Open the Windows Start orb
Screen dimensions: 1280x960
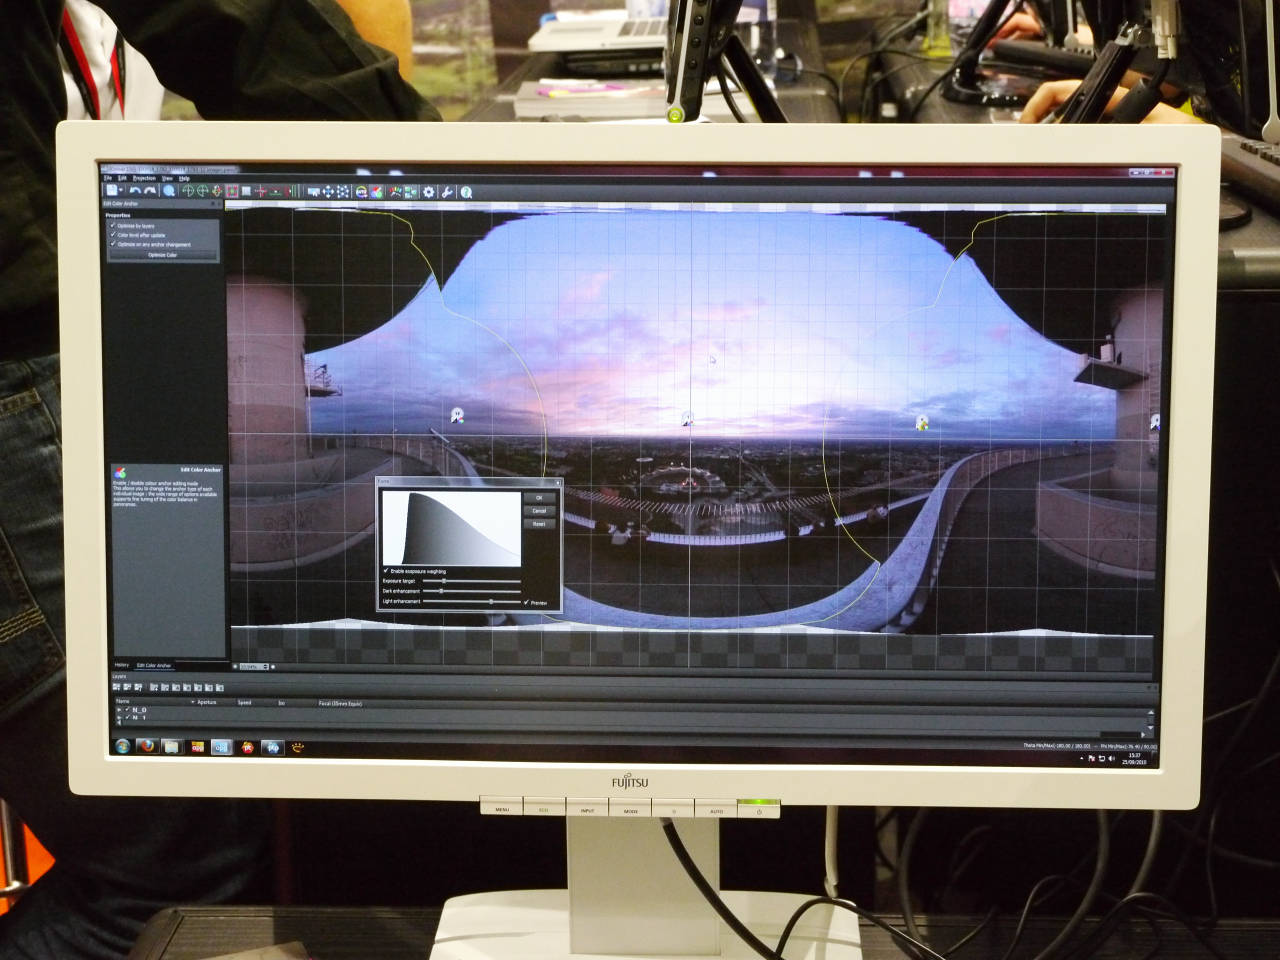pyautogui.click(x=122, y=746)
